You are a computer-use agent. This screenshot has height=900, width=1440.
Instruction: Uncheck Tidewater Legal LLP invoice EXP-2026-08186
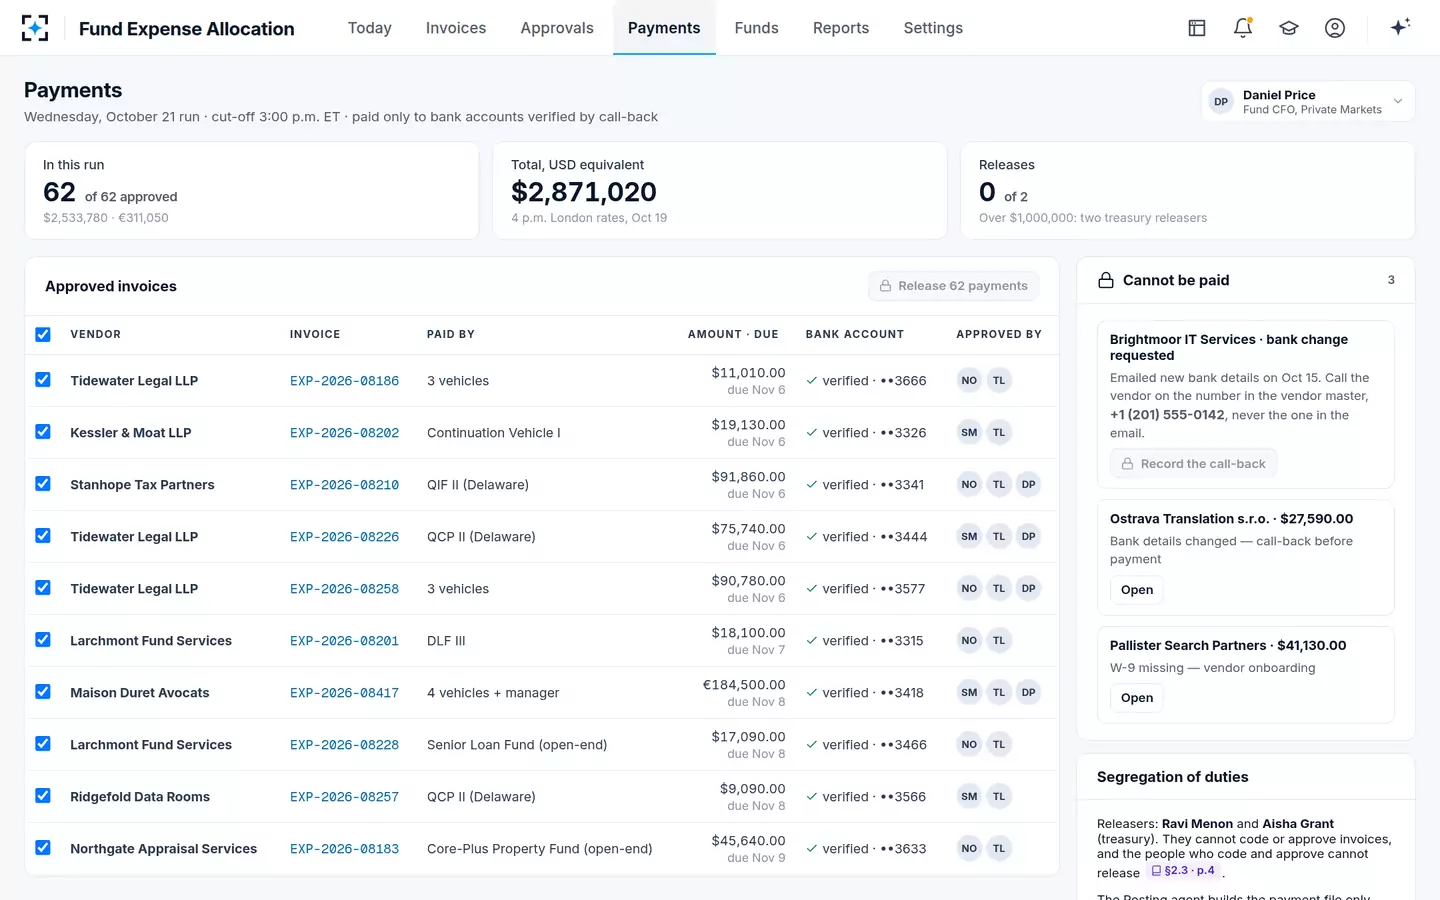pos(43,380)
